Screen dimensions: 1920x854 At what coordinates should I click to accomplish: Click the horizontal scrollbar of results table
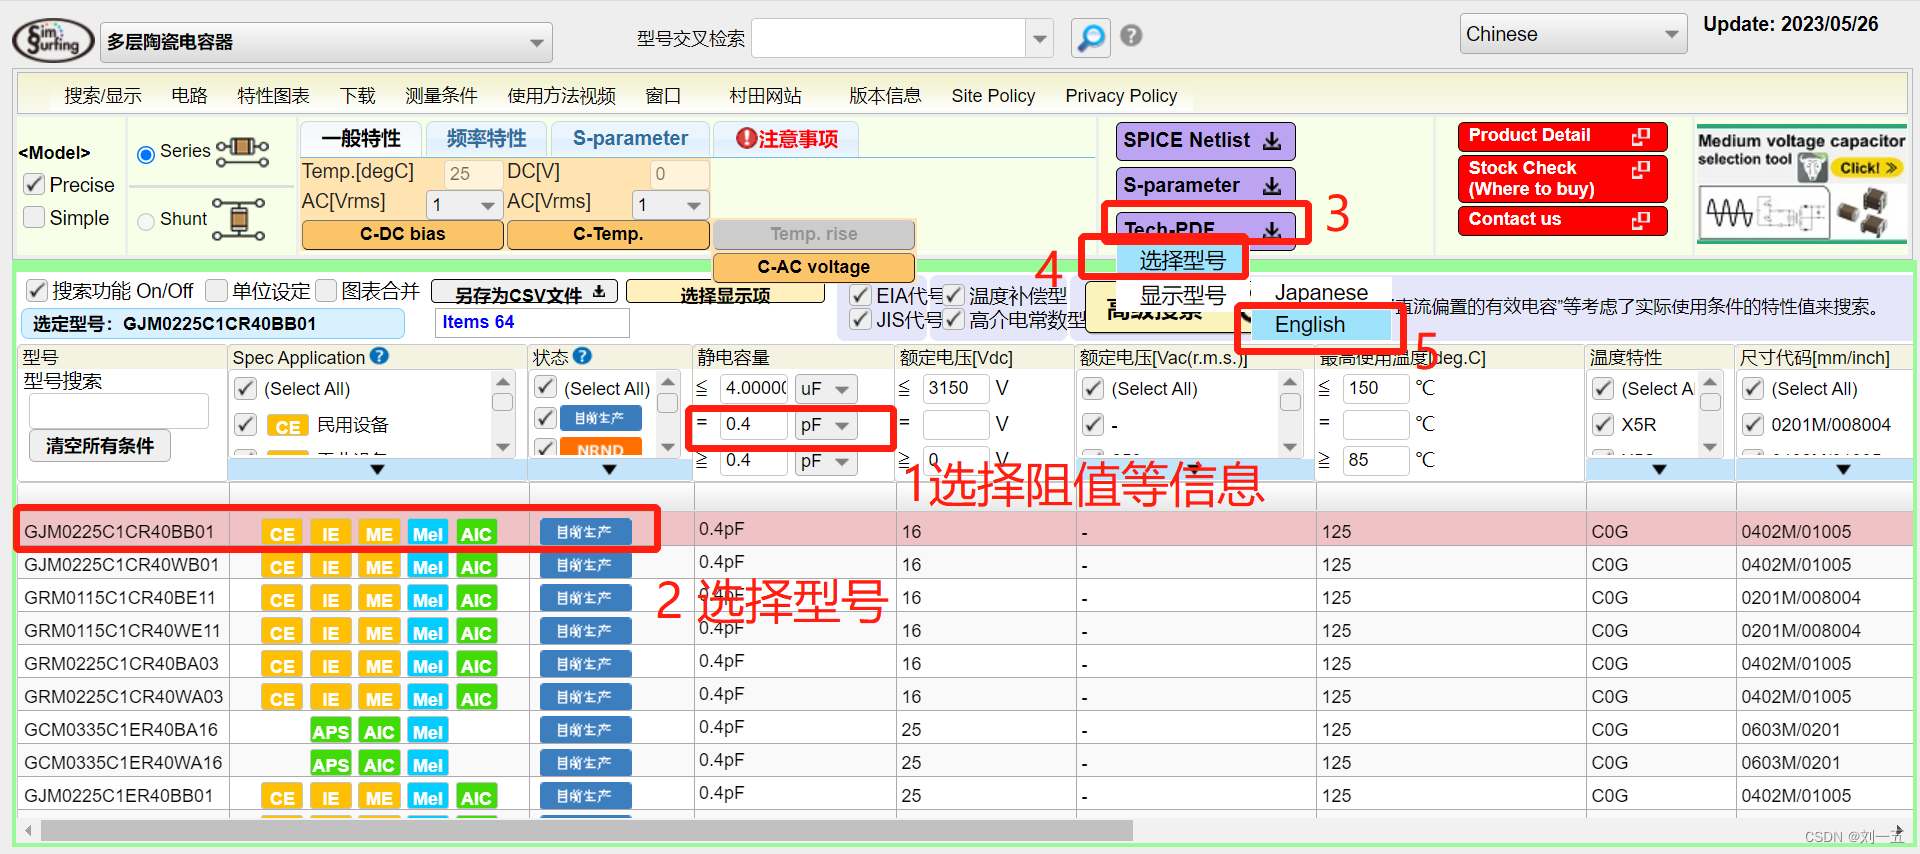pyautogui.click(x=586, y=831)
